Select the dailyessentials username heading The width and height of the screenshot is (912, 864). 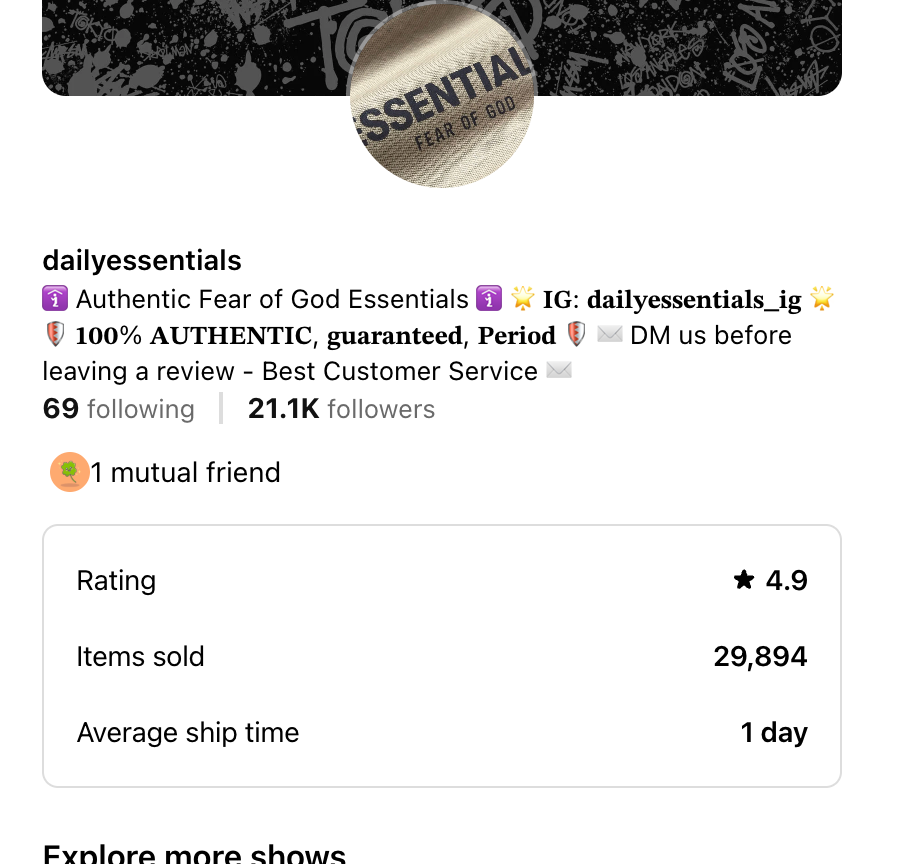(142, 261)
